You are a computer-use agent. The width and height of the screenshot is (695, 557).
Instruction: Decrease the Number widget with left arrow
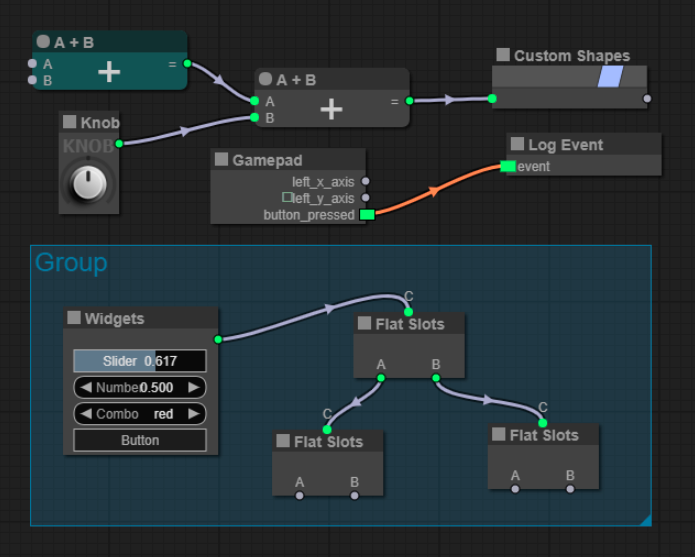[85, 387]
